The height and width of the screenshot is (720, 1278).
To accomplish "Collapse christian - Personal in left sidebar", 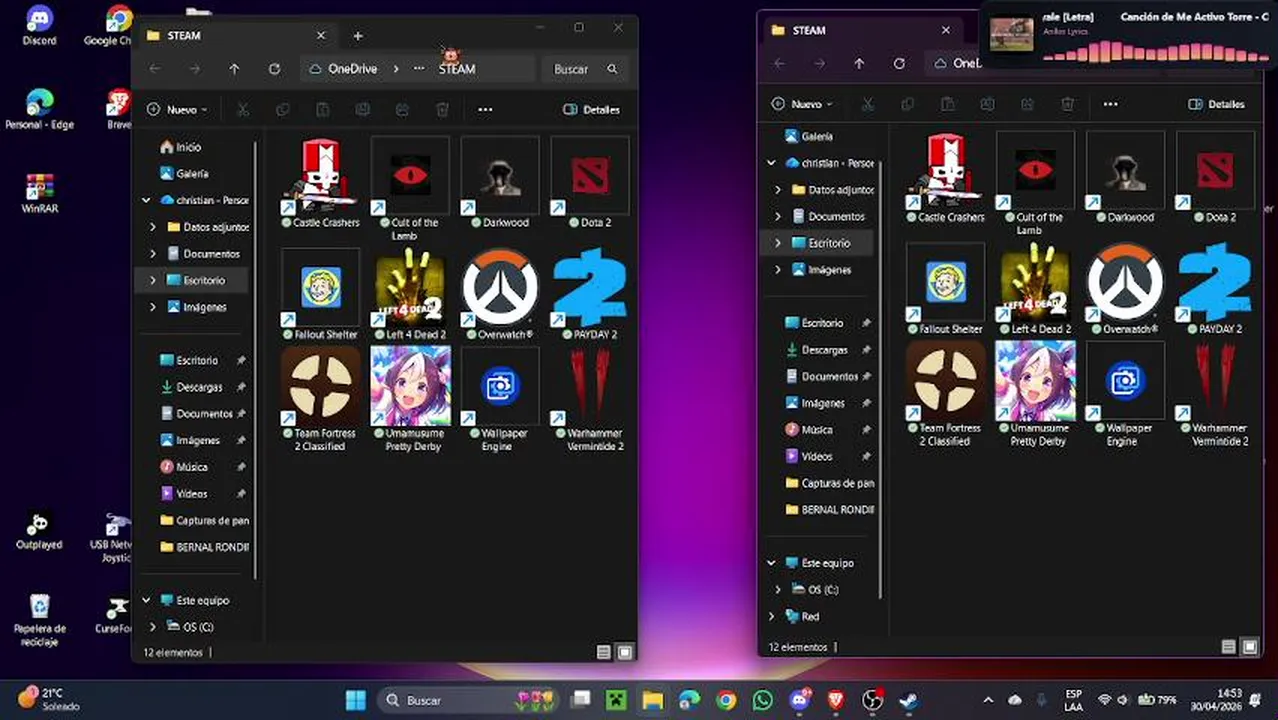I will tap(147, 200).
